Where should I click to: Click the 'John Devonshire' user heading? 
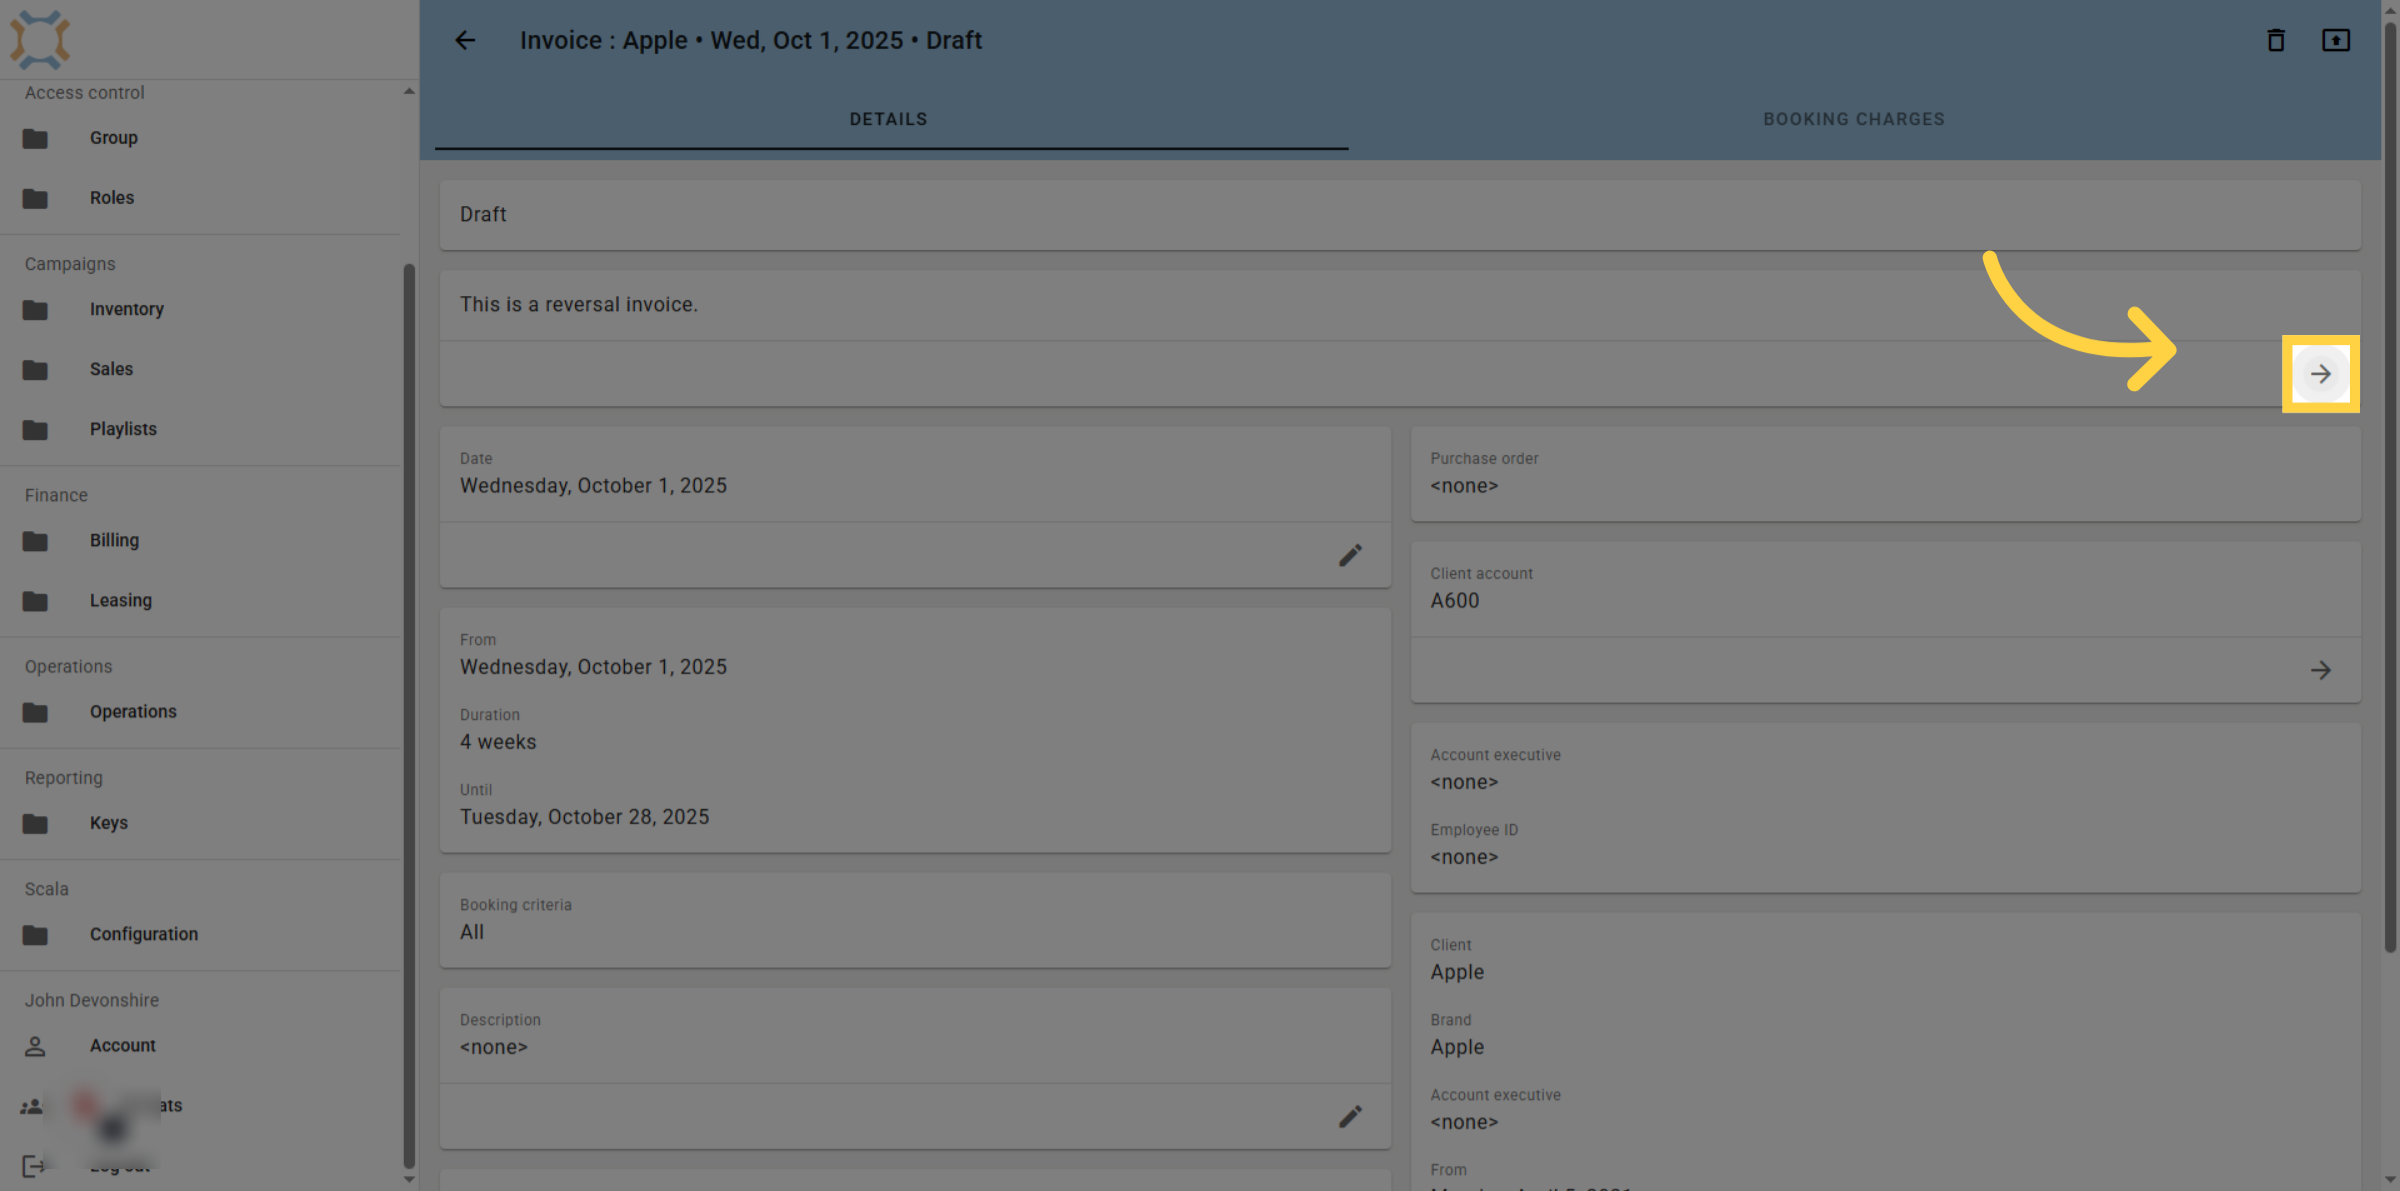tap(92, 1000)
